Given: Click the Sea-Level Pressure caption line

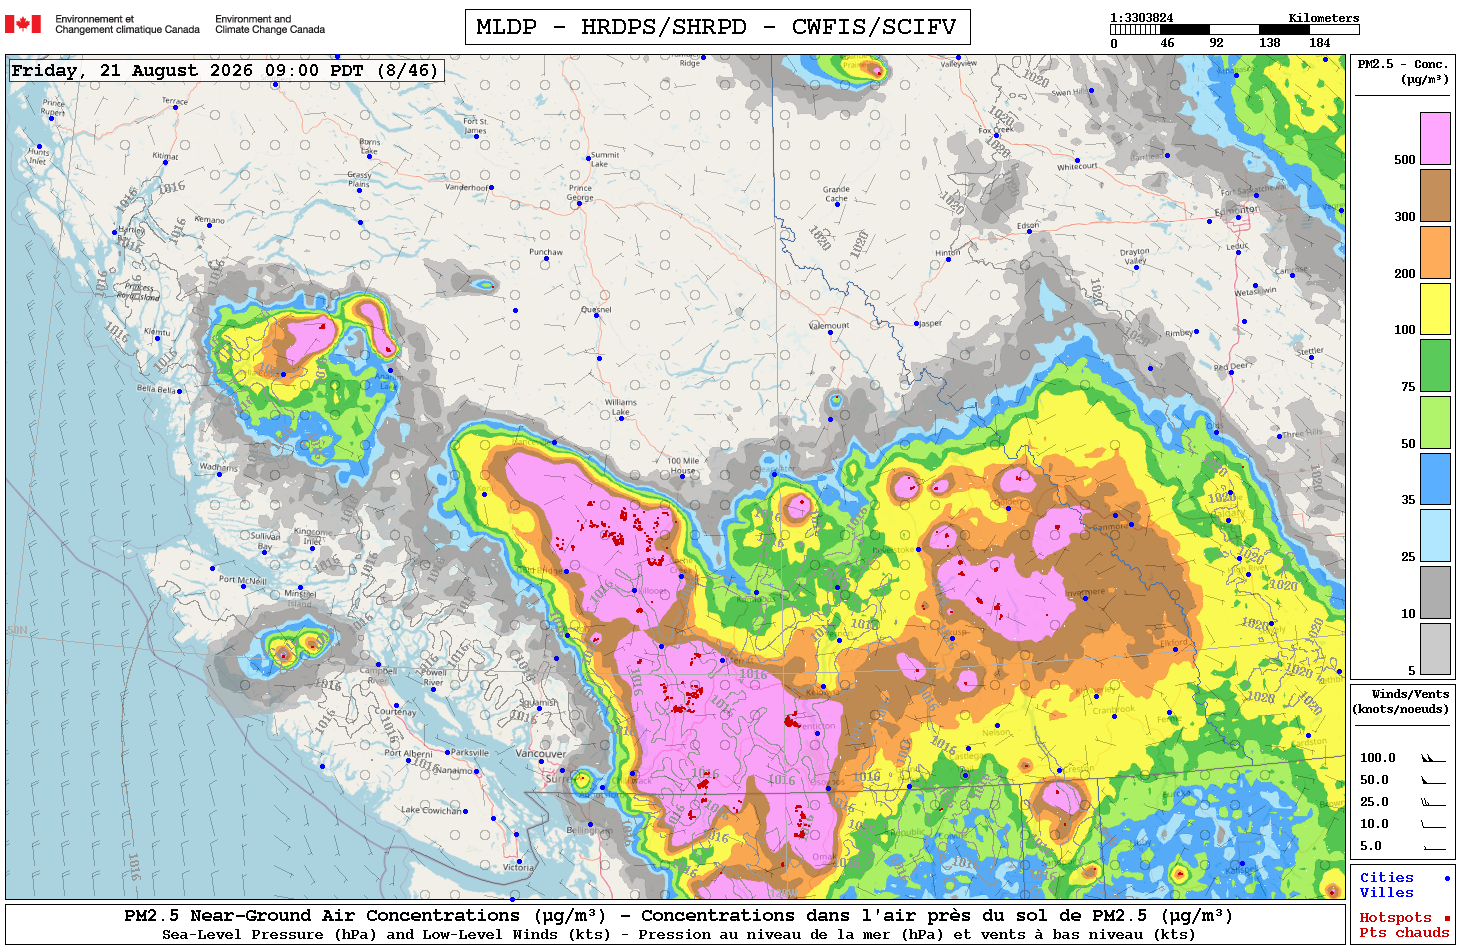Looking at the screenshot, I should point(678,935).
